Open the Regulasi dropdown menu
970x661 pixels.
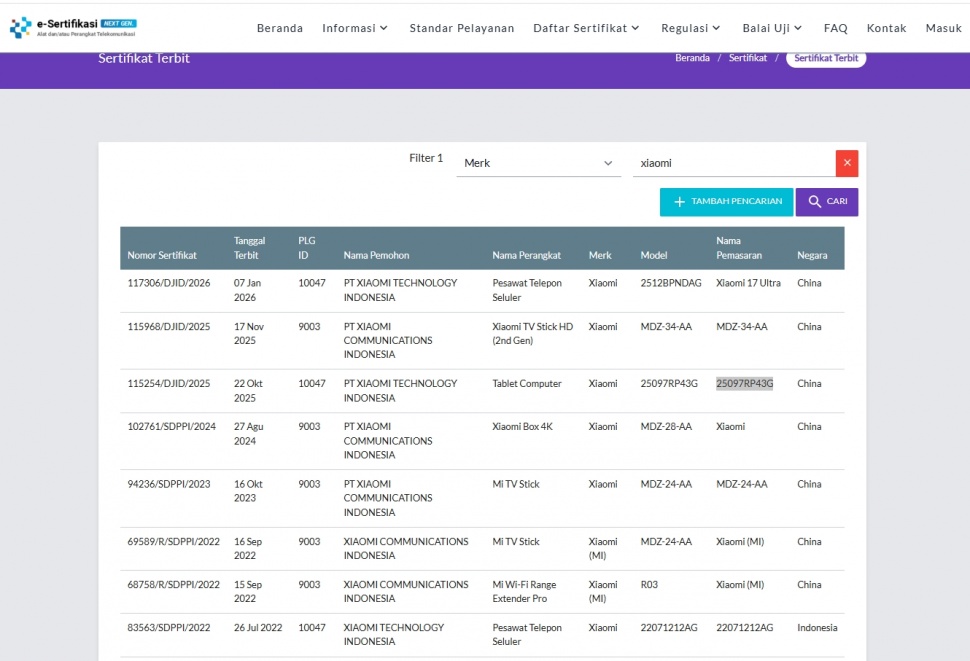coord(691,28)
